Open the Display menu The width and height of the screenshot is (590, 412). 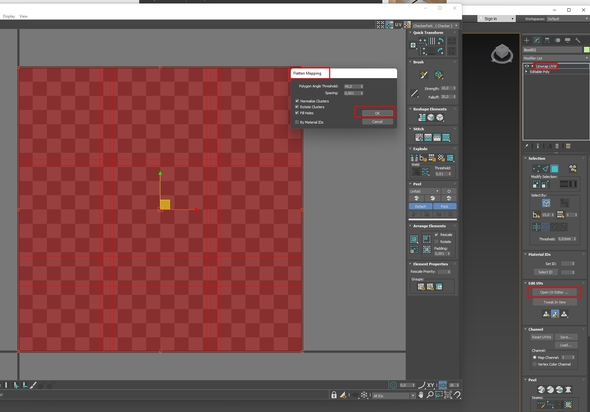pyautogui.click(x=9, y=16)
